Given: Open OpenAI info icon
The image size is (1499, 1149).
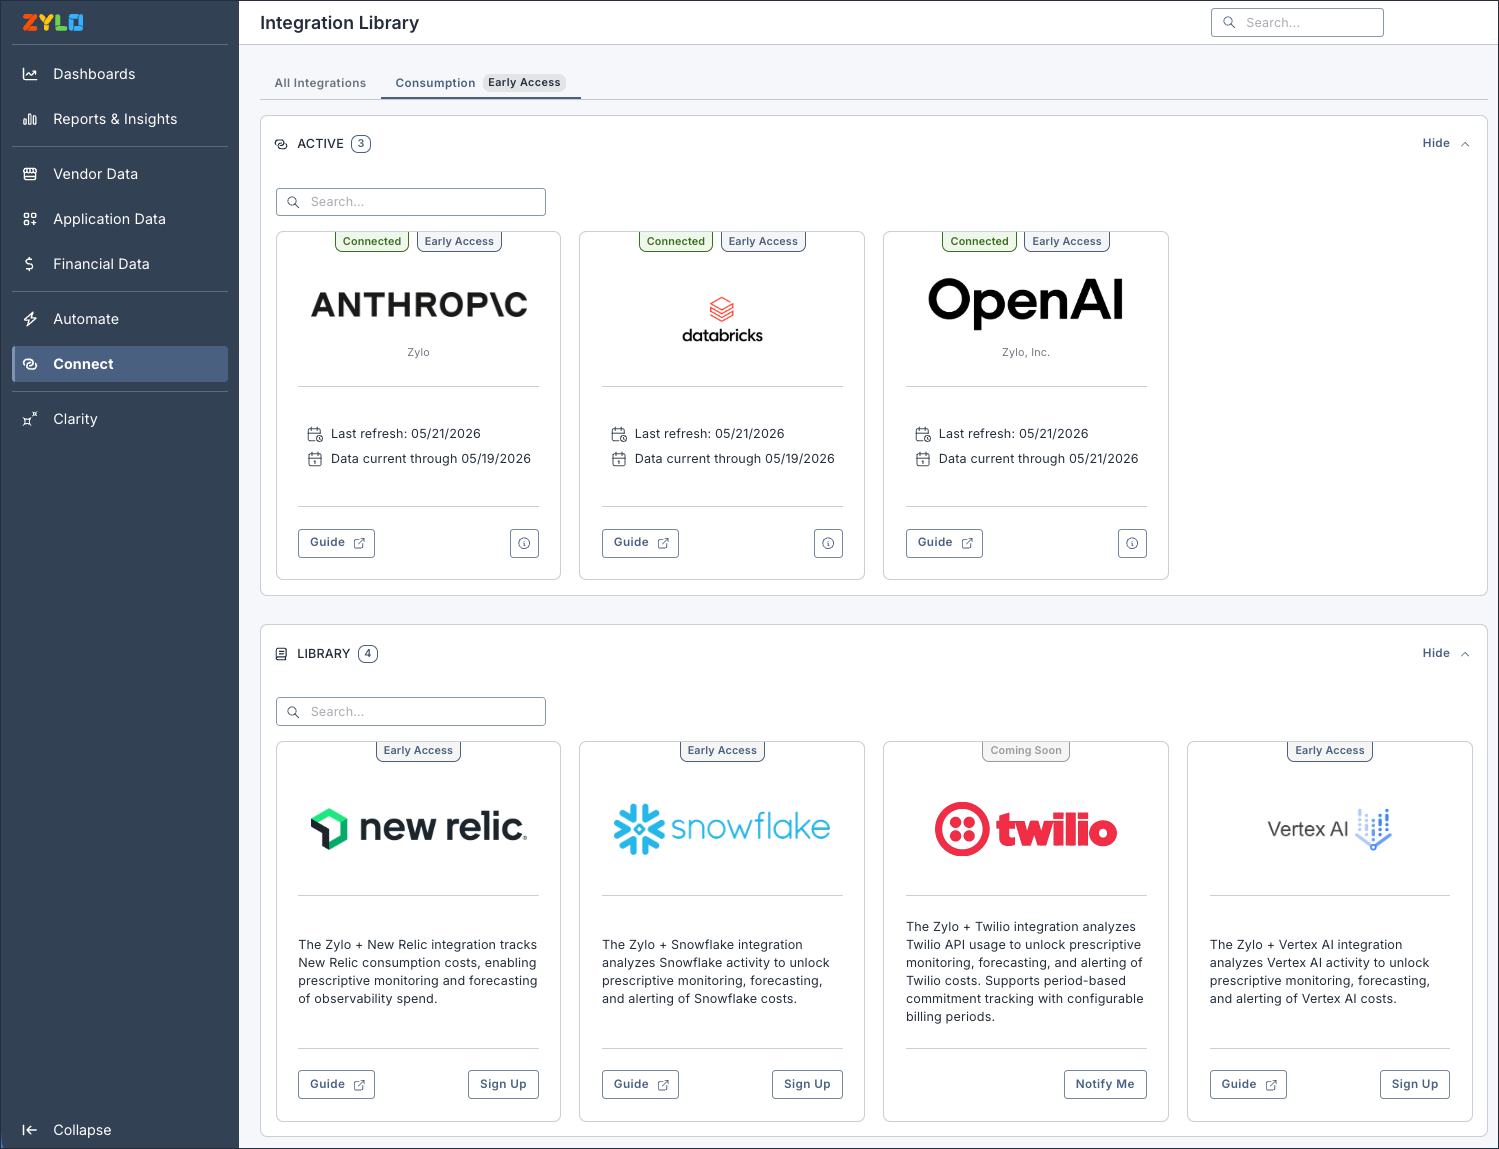Looking at the screenshot, I should [1132, 543].
